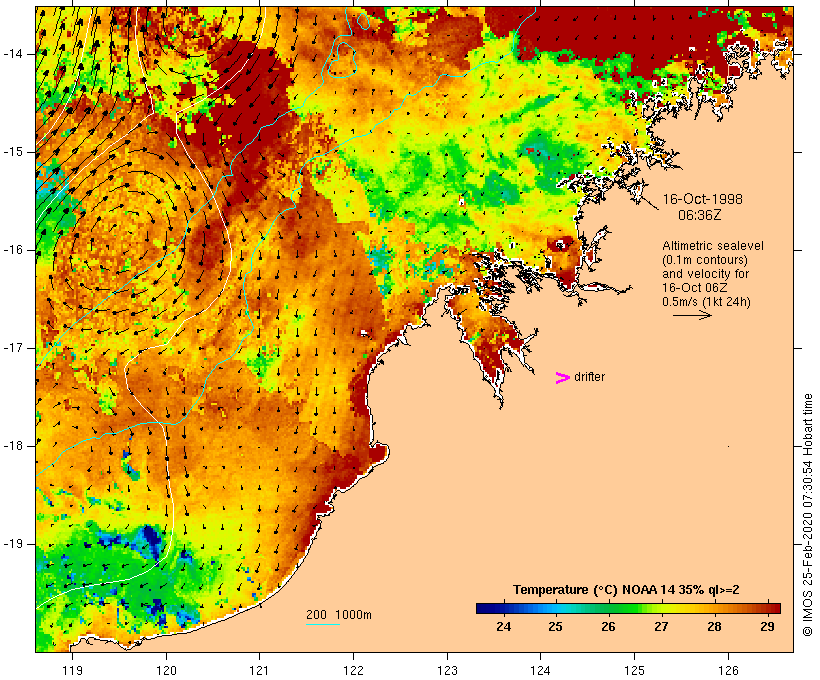820x680 pixels.
Task: Click the colorbar label '25'
Action: click(x=555, y=627)
